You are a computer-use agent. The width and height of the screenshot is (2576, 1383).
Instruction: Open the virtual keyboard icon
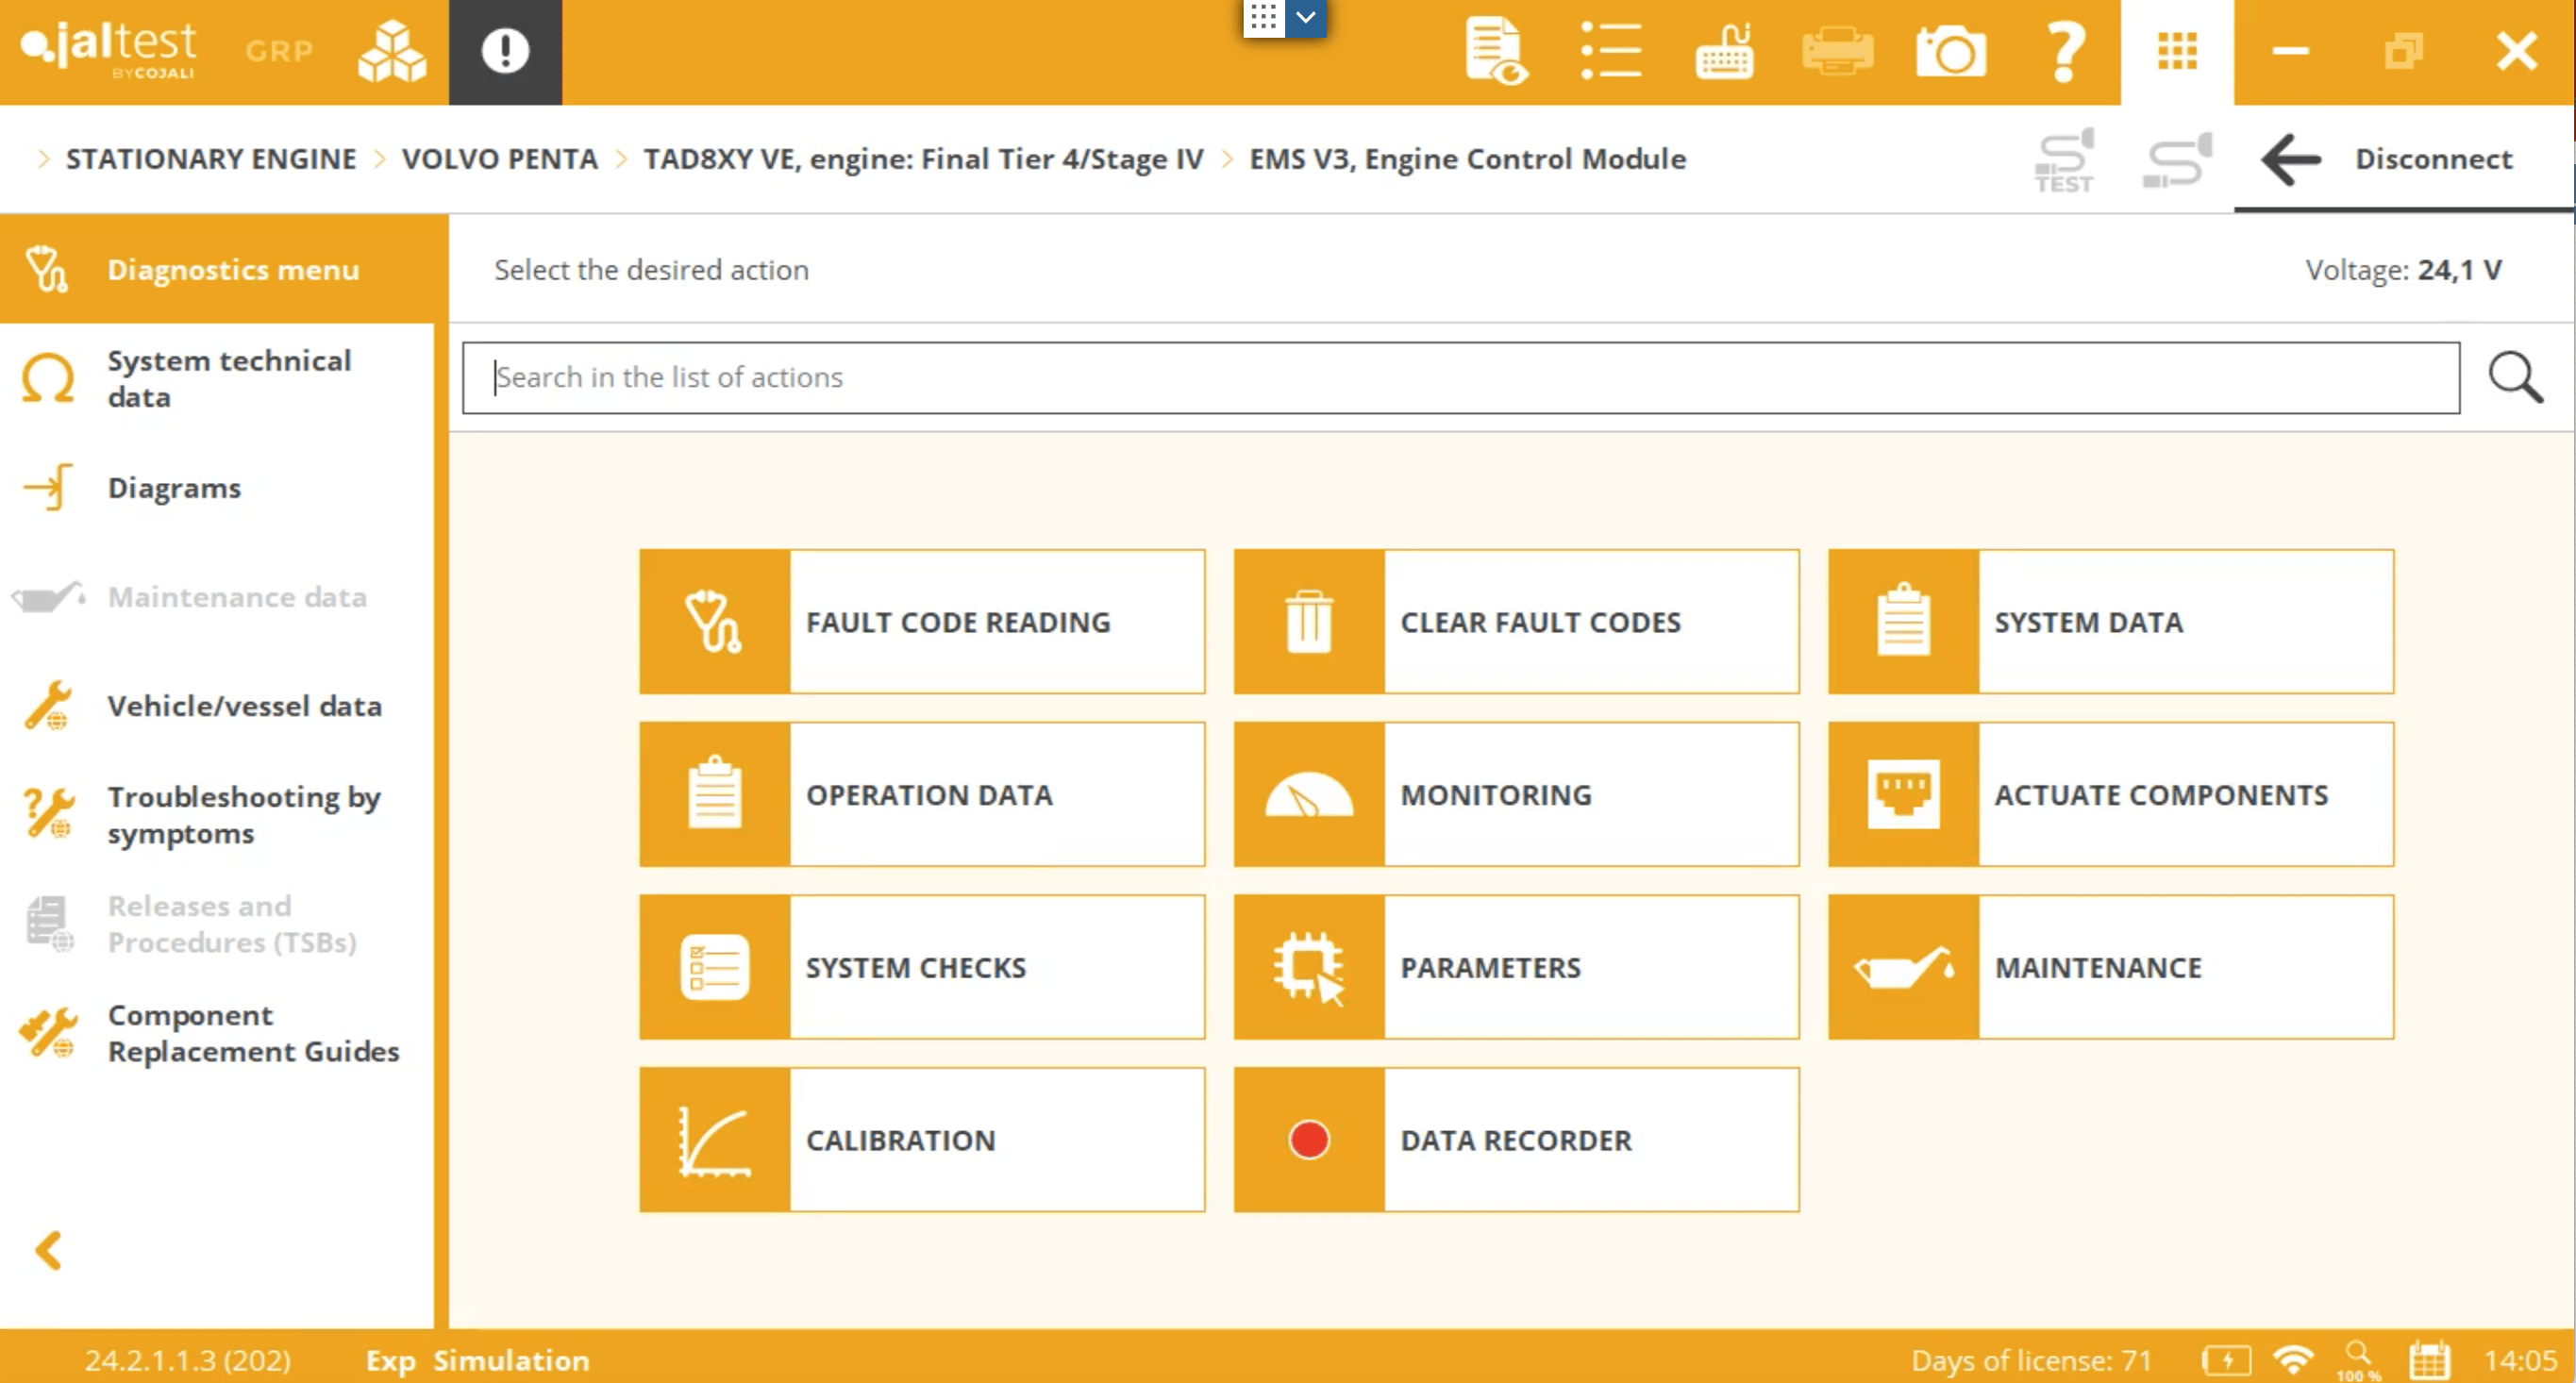pyautogui.click(x=1724, y=51)
